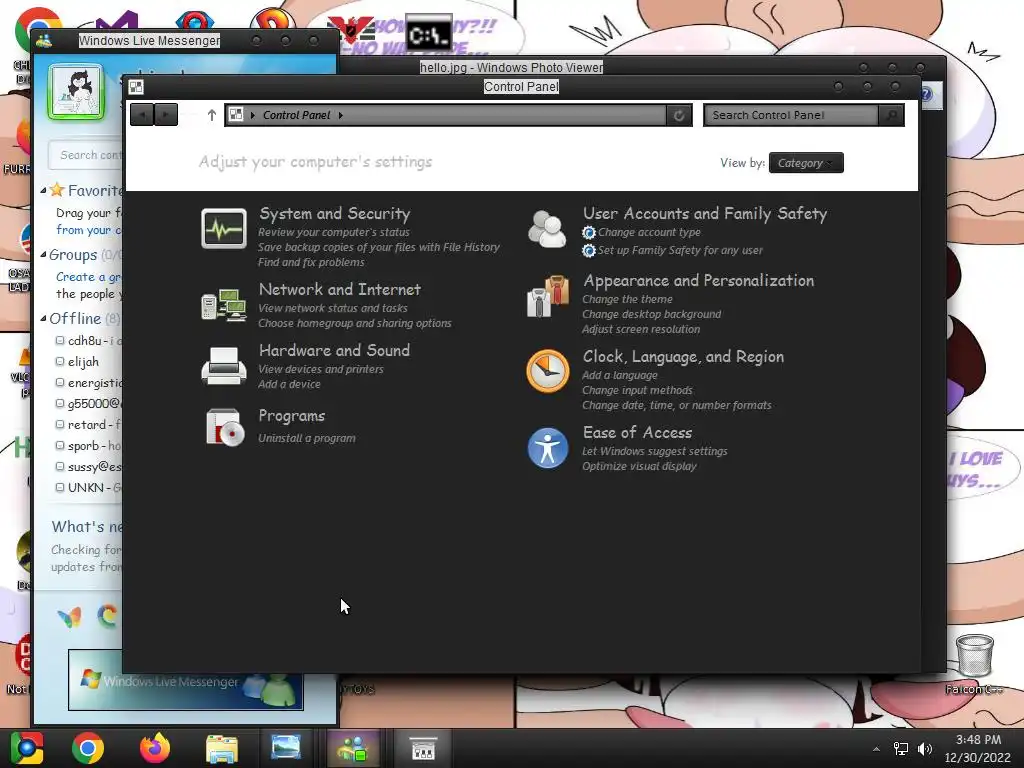Show hidden tray icons arrow
This screenshot has height=768, width=1024.
pyautogui.click(x=876, y=749)
